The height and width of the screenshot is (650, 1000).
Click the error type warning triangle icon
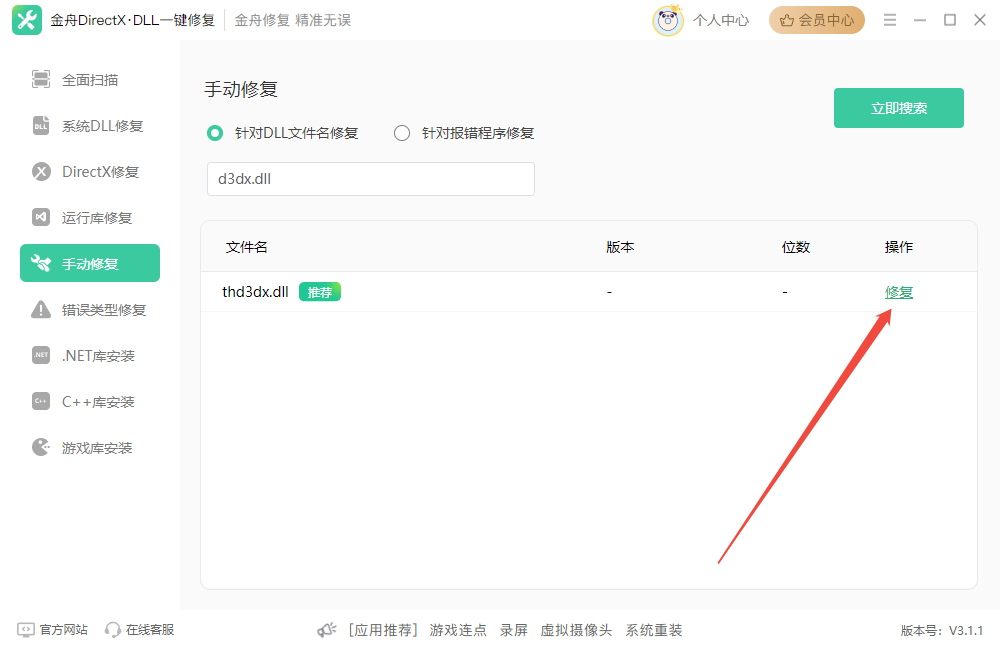click(41, 309)
